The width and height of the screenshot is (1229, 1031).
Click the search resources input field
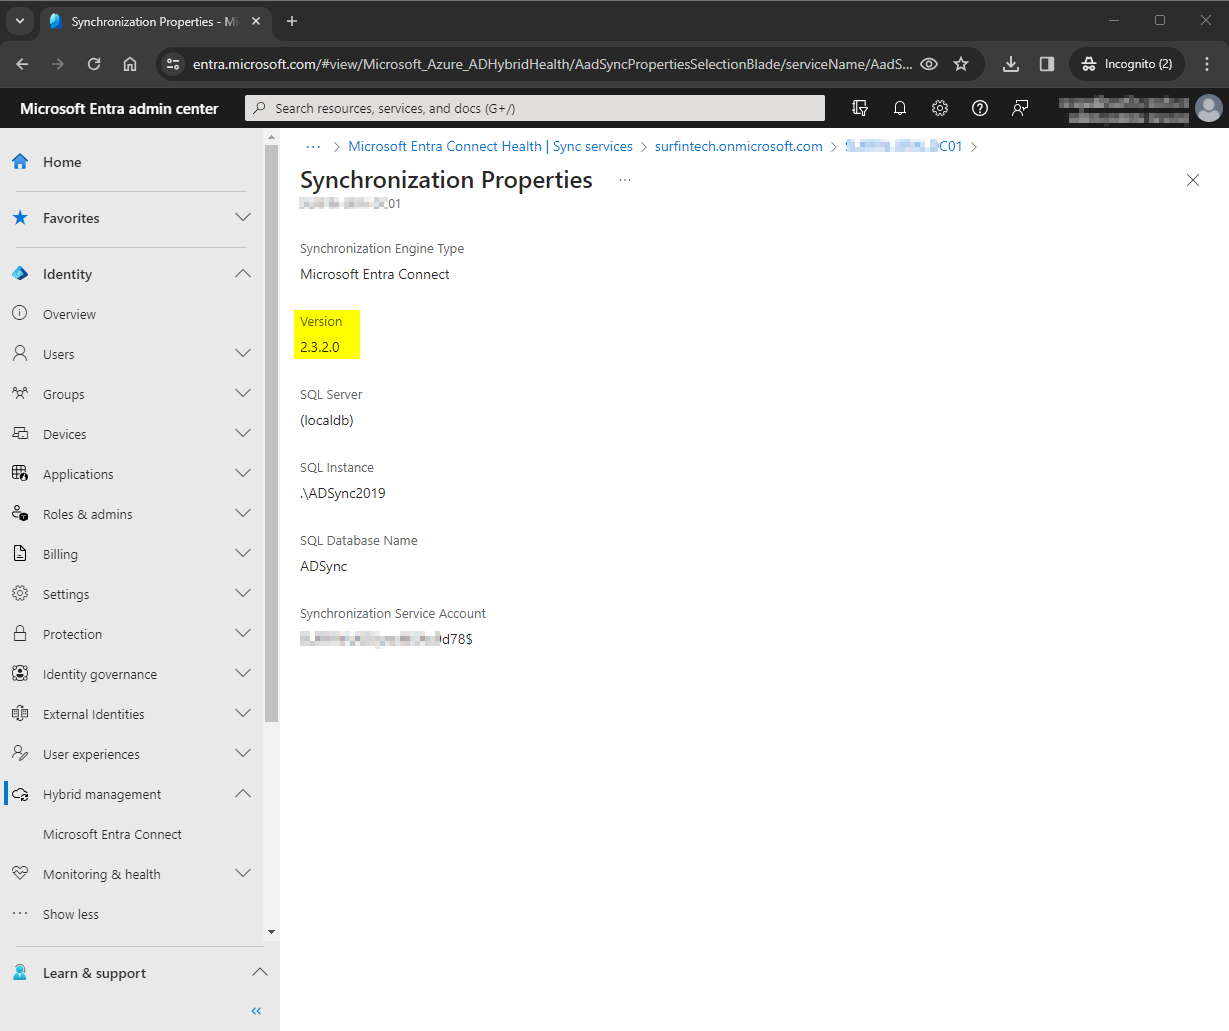tap(535, 108)
